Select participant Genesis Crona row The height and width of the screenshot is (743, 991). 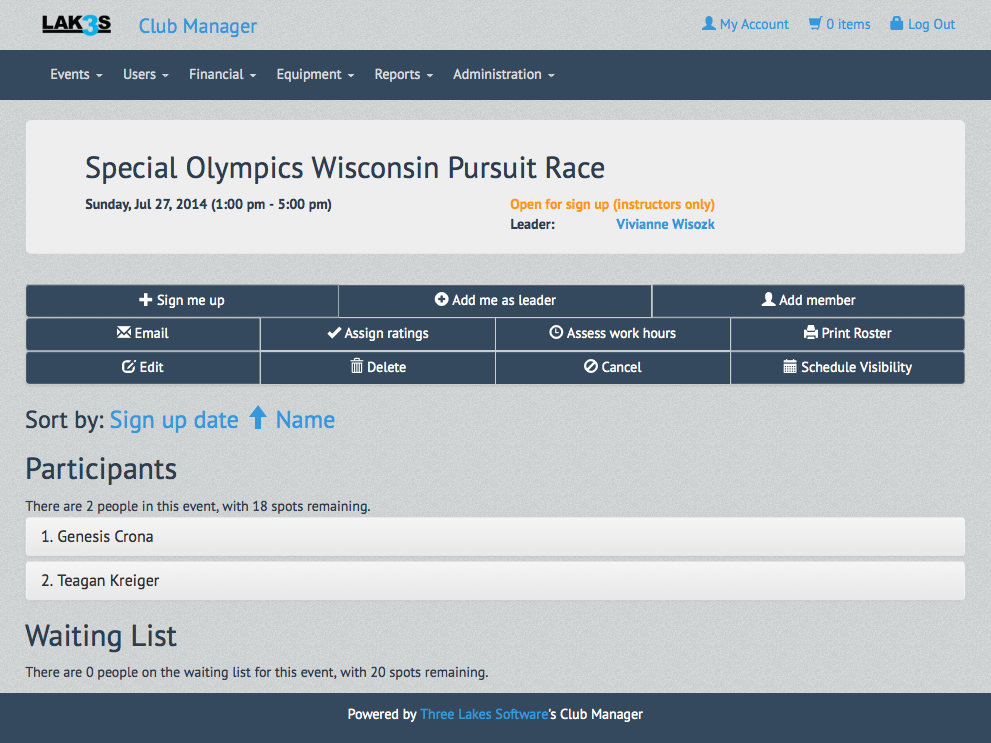click(x=494, y=537)
